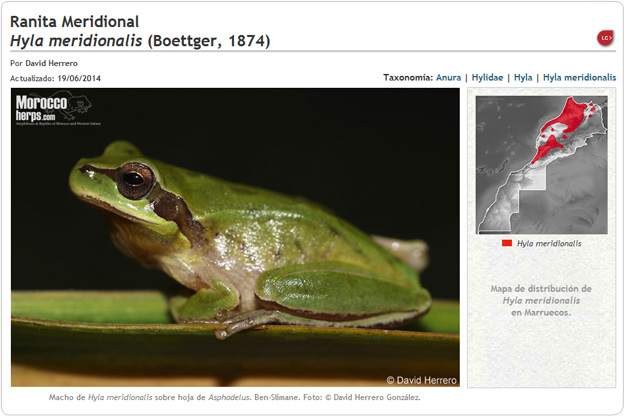
Task: Click the red LC conservation status badge
Action: coord(605,38)
